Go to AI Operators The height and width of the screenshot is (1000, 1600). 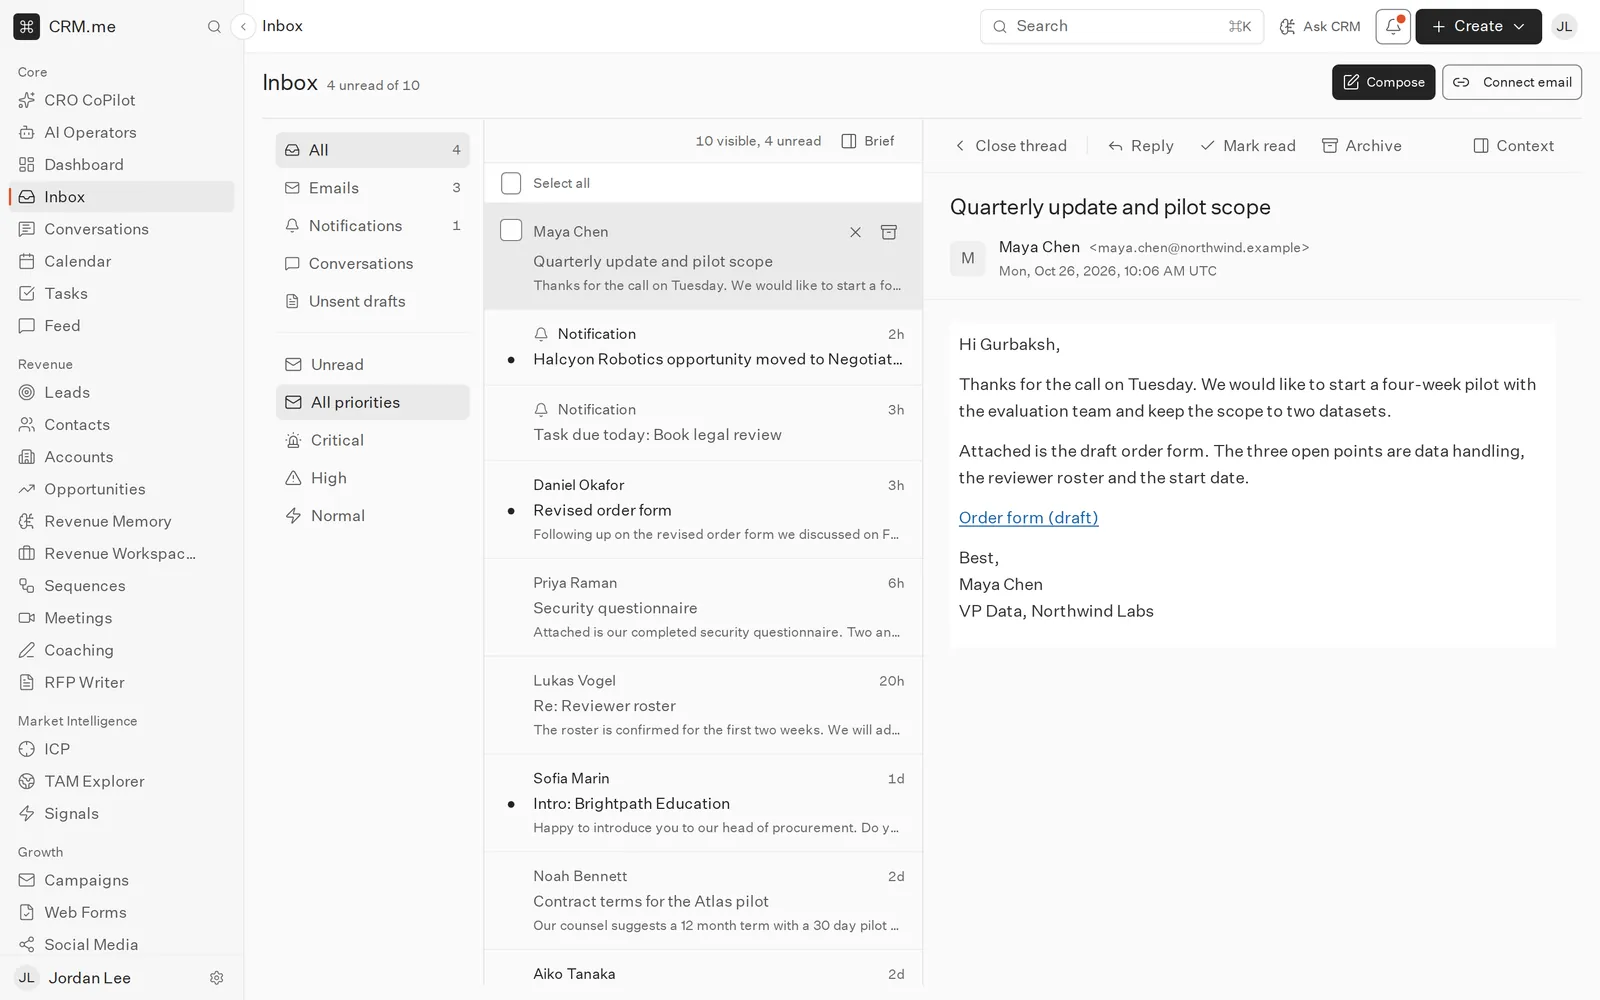pos(122,132)
